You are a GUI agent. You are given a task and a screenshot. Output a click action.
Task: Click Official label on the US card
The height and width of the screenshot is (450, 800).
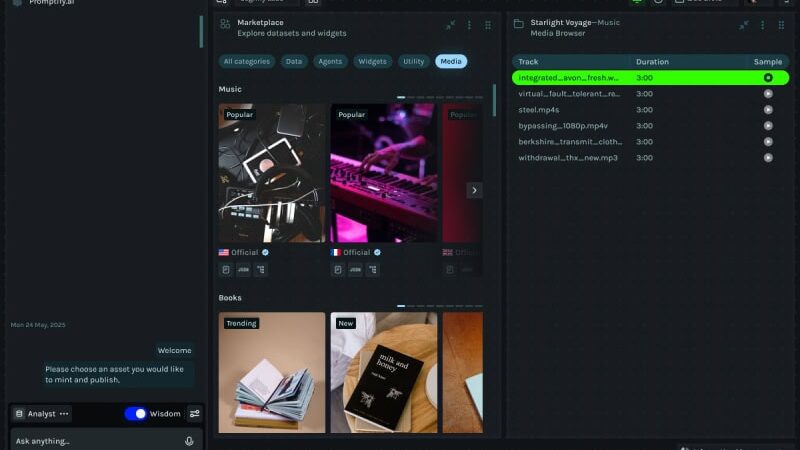tap(244, 253)
